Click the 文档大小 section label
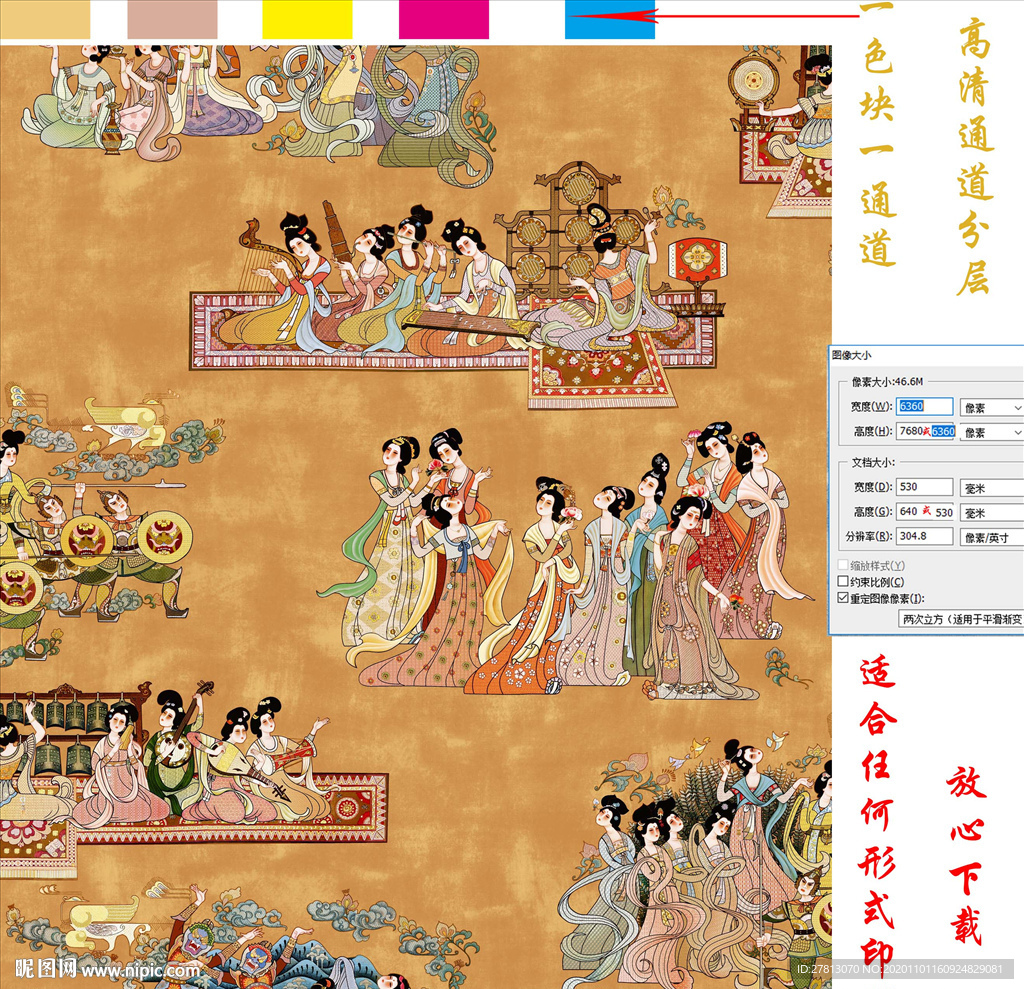 click(x=873, y=462)
